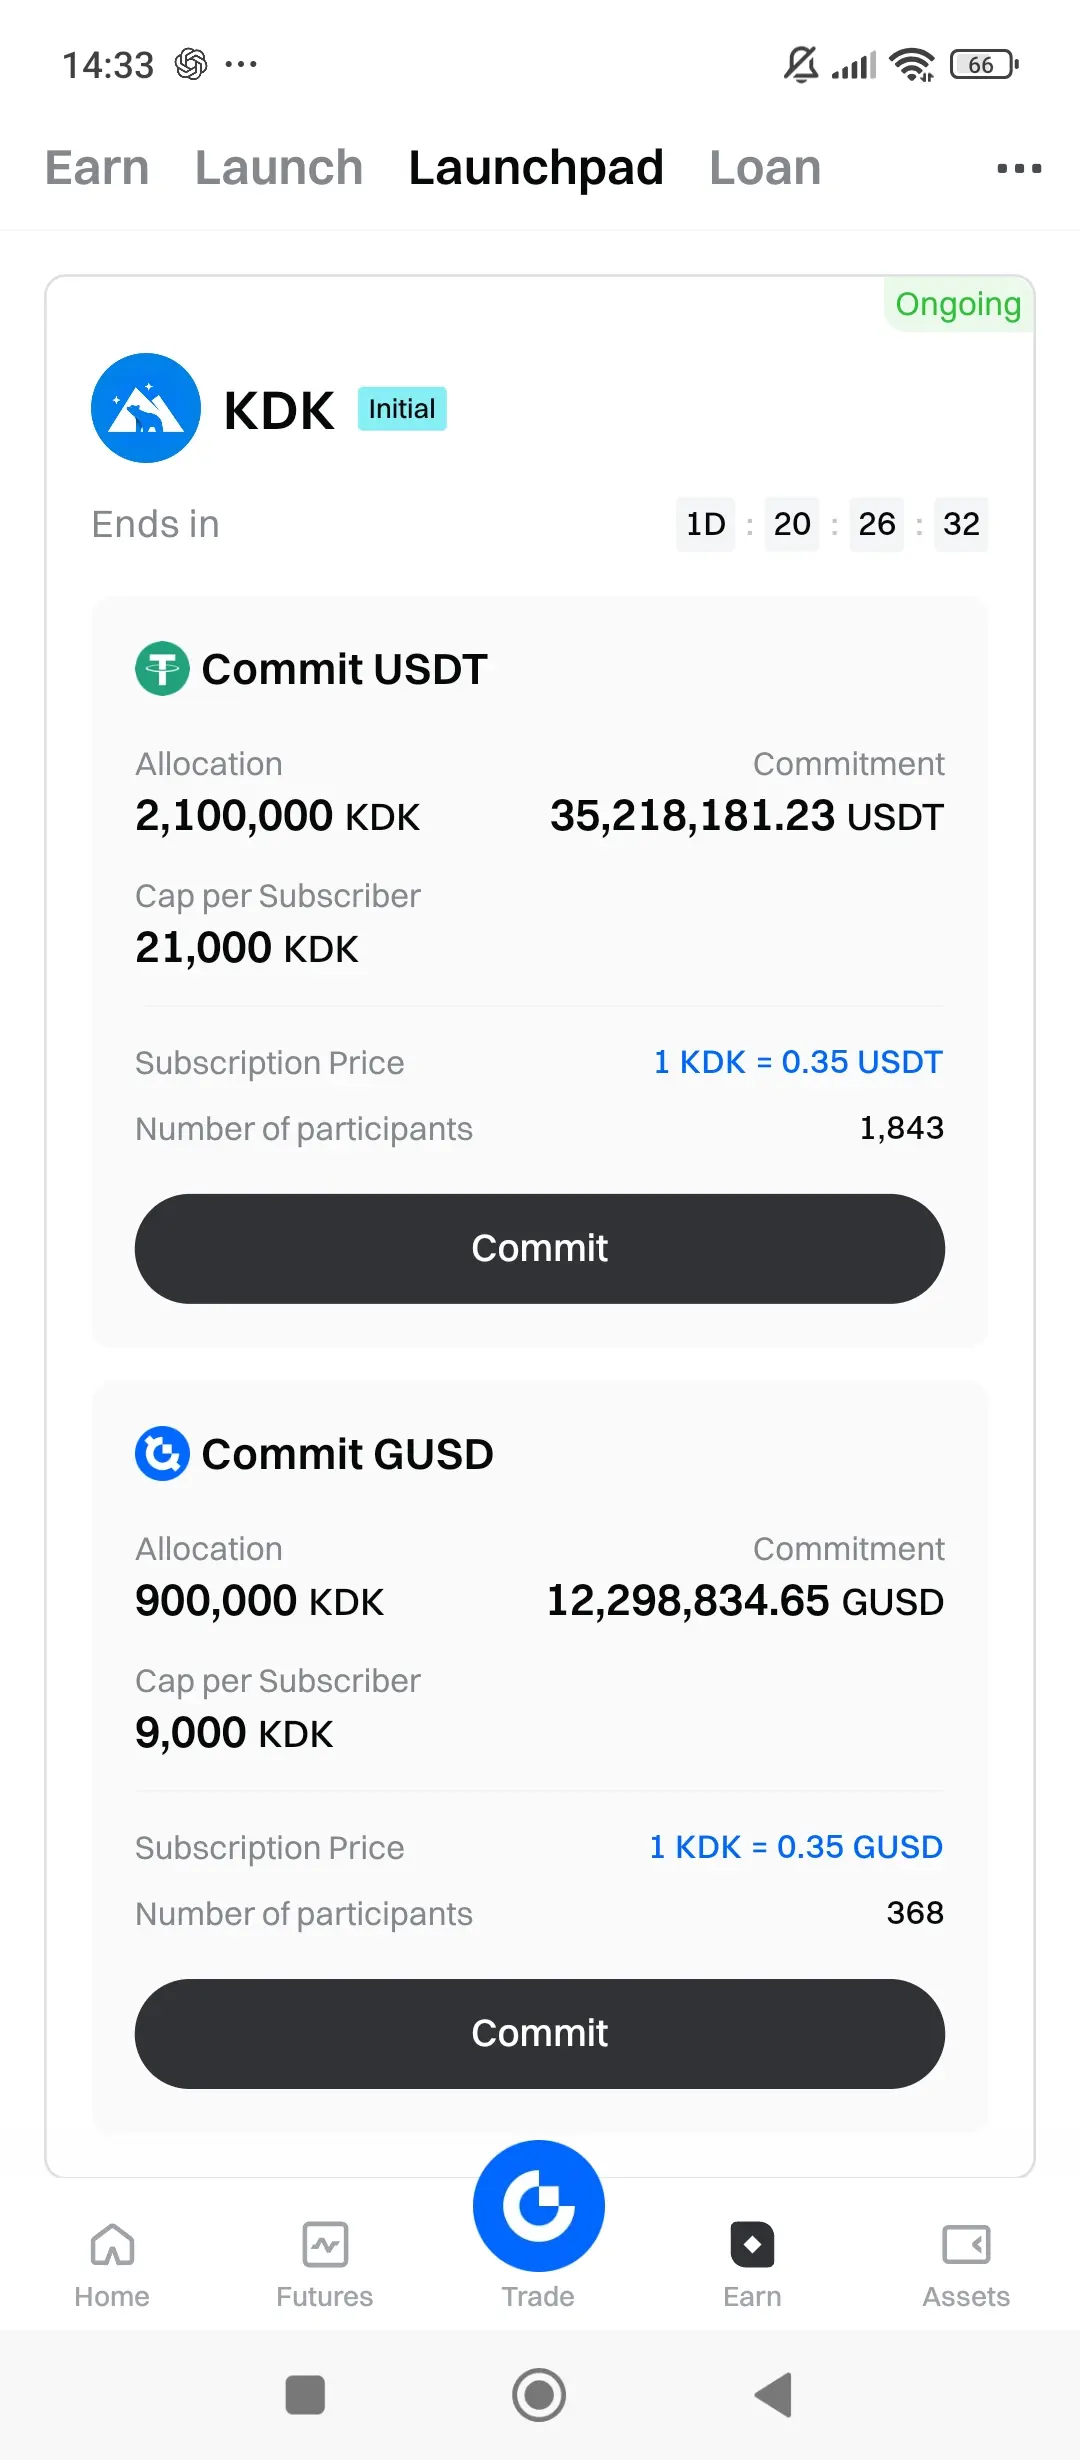Tap the Initial badge next to KDK

click(x=402, y=409)
